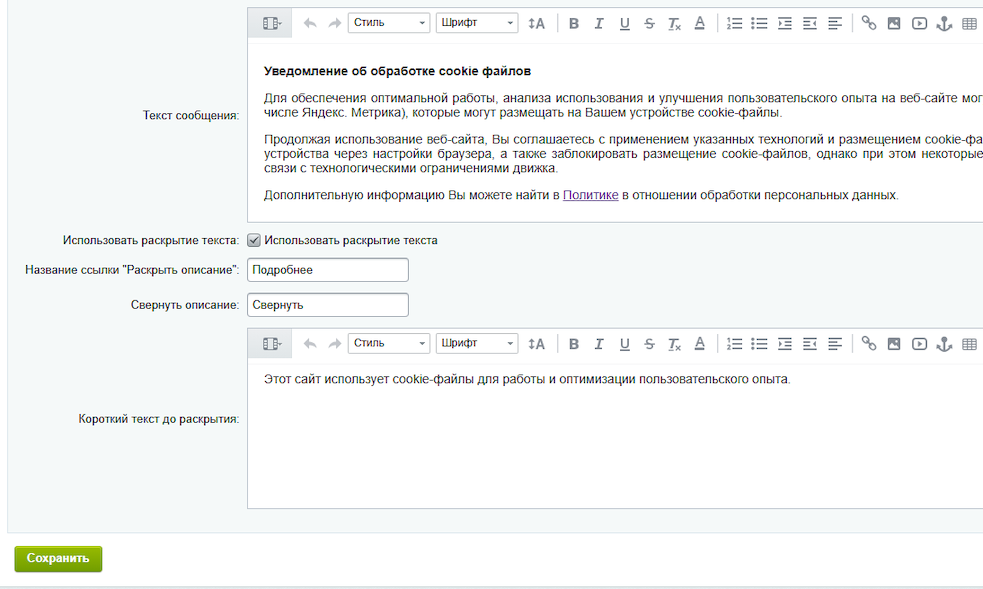This screenshot has height=589, width=983.
Task: Insert table in message text editor
Action: coord(968,23)
